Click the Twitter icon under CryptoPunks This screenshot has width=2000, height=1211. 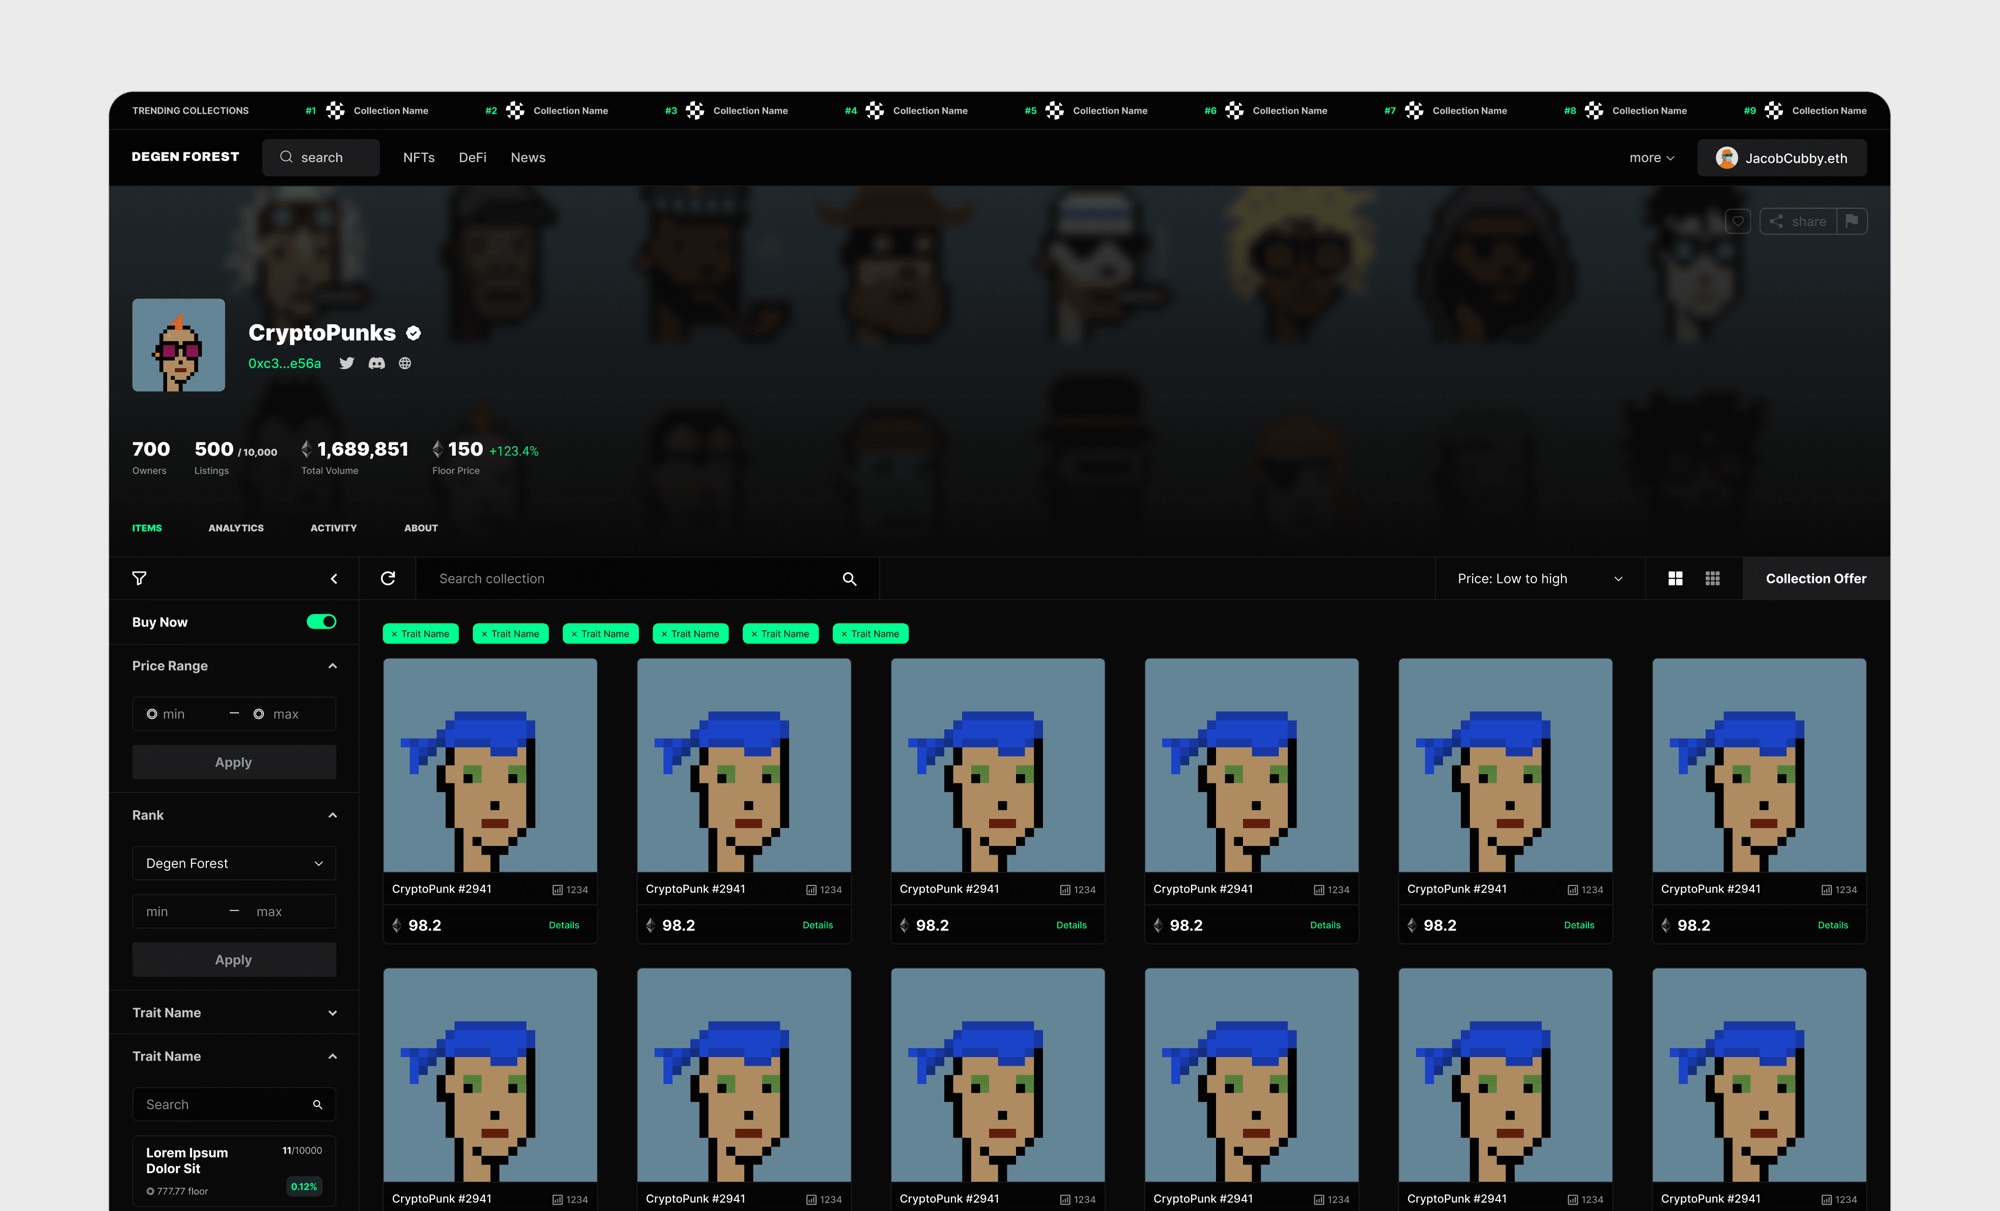pyautogui.click(x=347, y=363)
